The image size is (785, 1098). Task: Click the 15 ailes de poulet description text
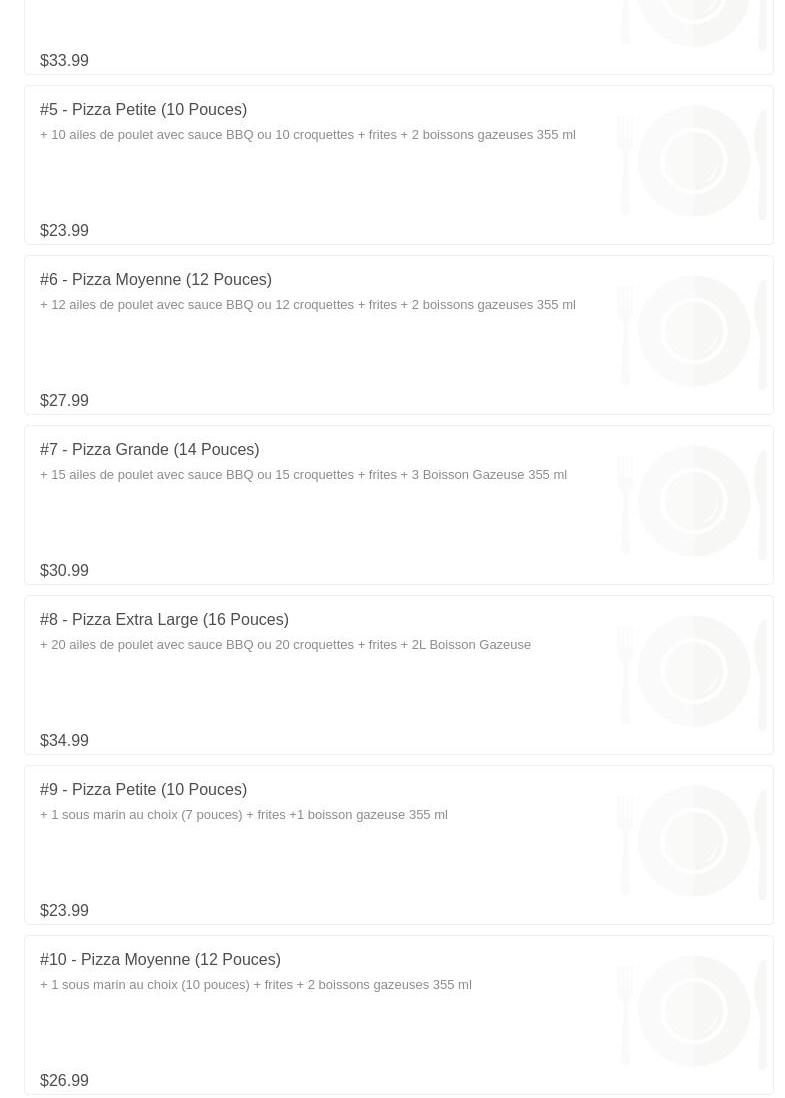(x=303, y=475)
